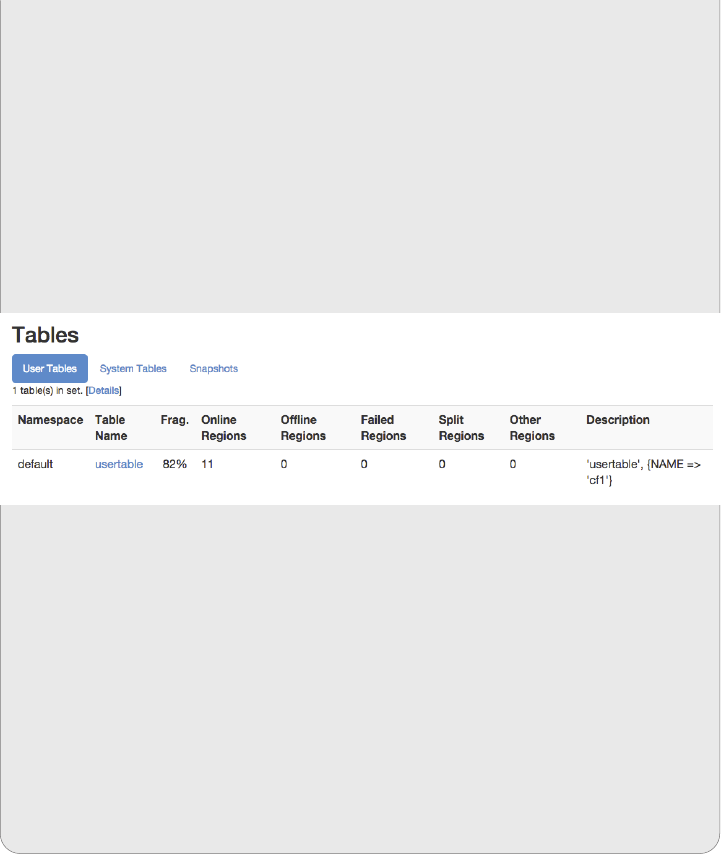Select the User Tables tab
The height and width of the screenshot is (854, 721).
50,369
